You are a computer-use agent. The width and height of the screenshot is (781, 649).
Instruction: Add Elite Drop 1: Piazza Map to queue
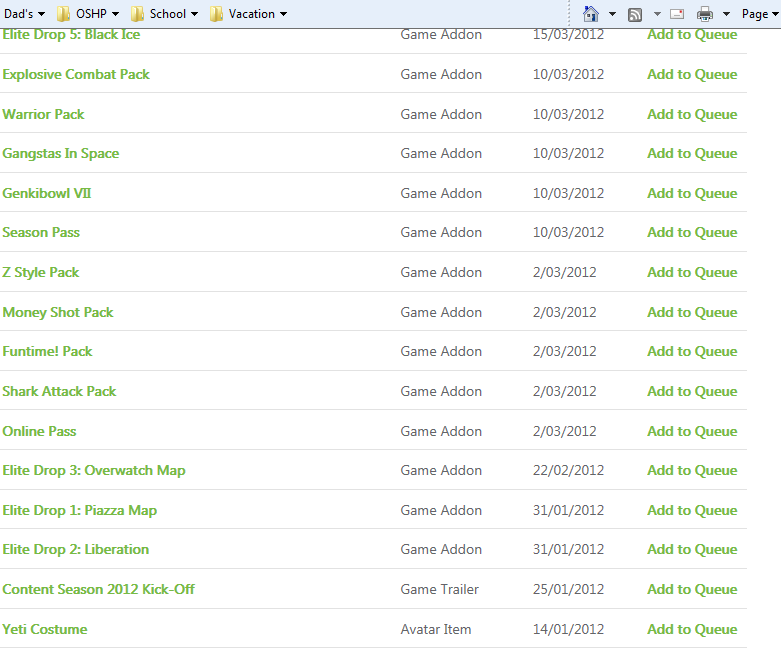[692, 510]
